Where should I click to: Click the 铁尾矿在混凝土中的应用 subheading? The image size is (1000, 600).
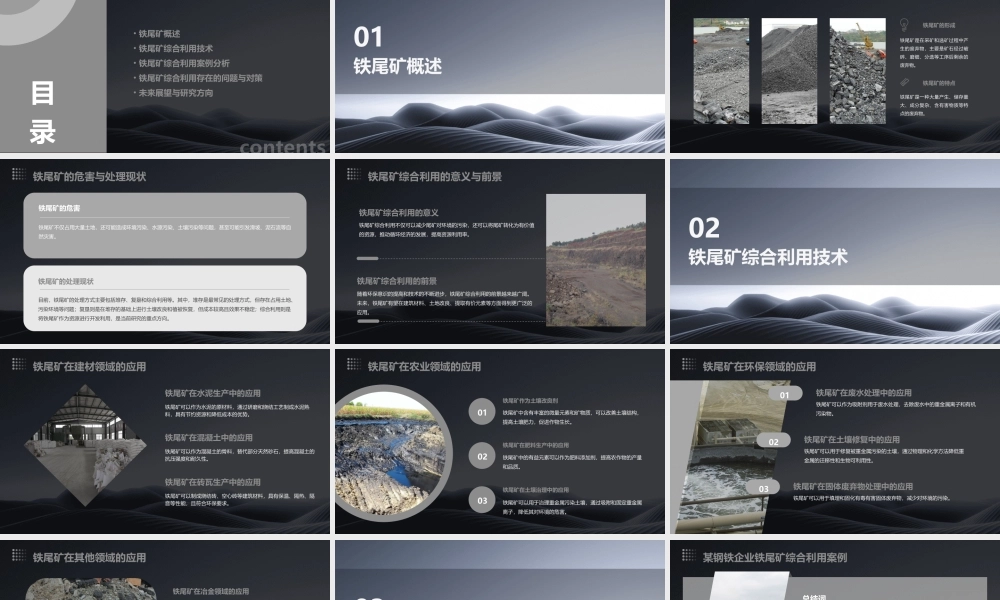coord(209,437)
